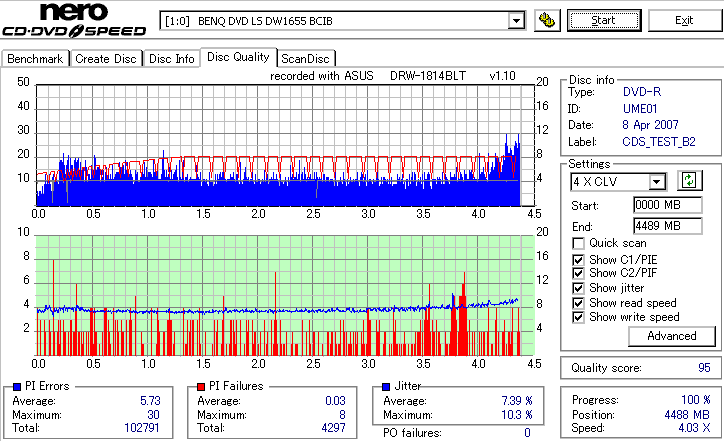The image size is (724, 441).
Task: Switch to the Benchmark tab
Action: [35, 59]
